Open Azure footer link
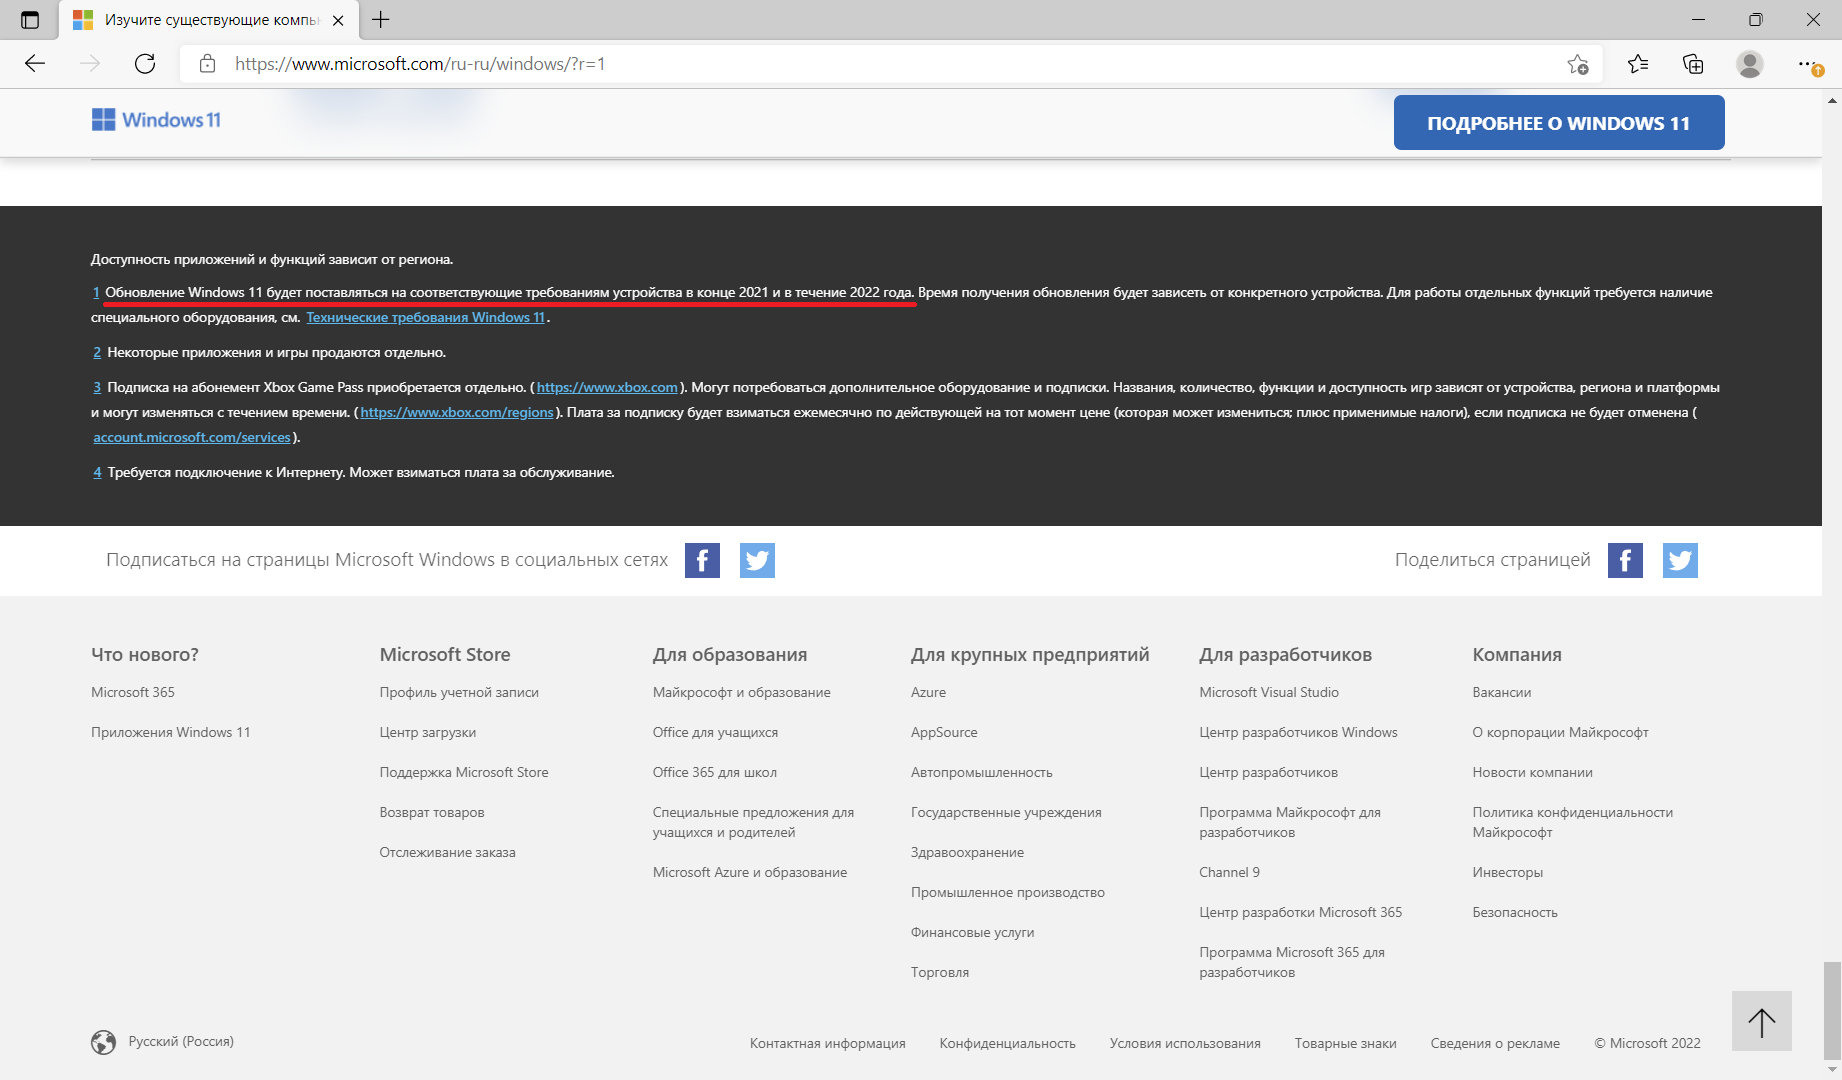This screenshot has width=1842, height=1080. 928,692
